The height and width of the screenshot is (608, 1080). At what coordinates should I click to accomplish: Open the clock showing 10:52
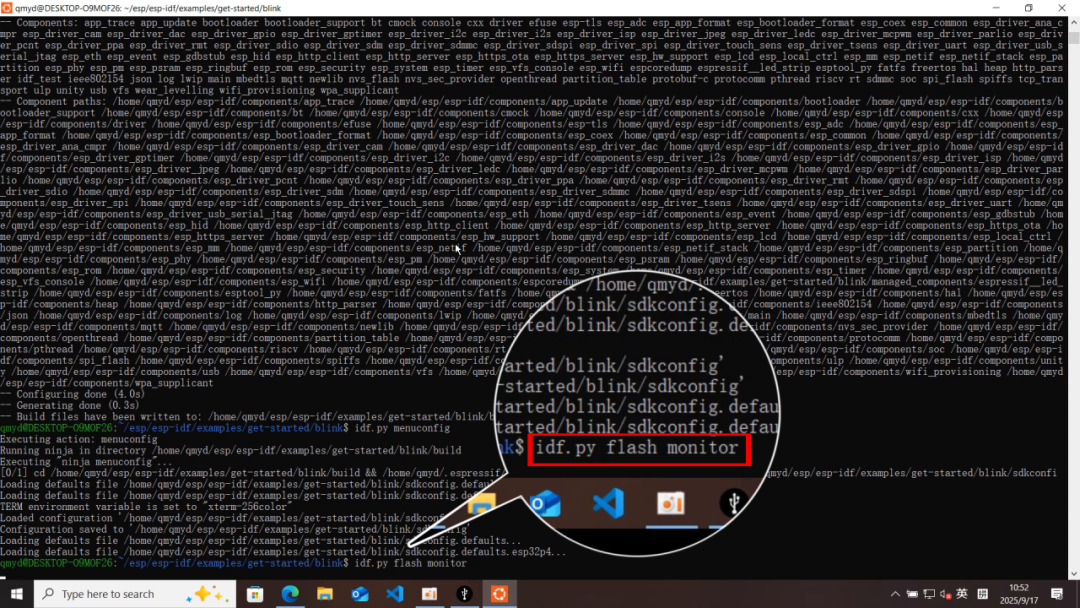(x=1019, y=594)
